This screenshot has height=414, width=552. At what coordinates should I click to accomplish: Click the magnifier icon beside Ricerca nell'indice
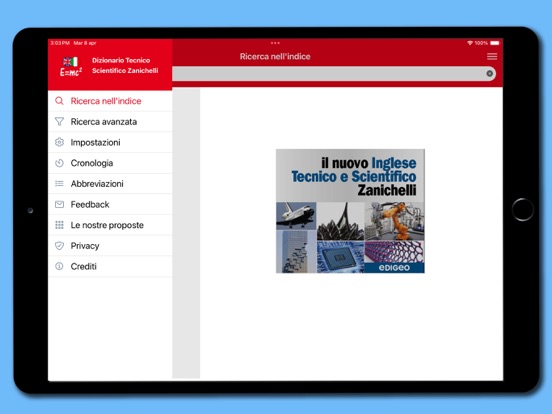59,101
